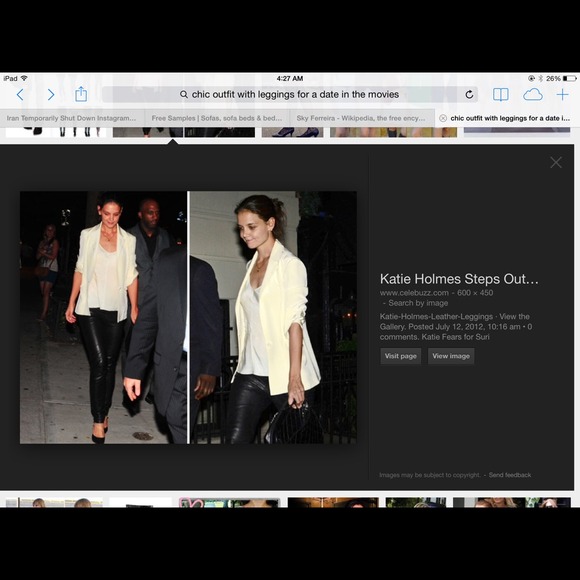Add a new tab with plus icon
This screenshot has height=580, width=580.
562,95
